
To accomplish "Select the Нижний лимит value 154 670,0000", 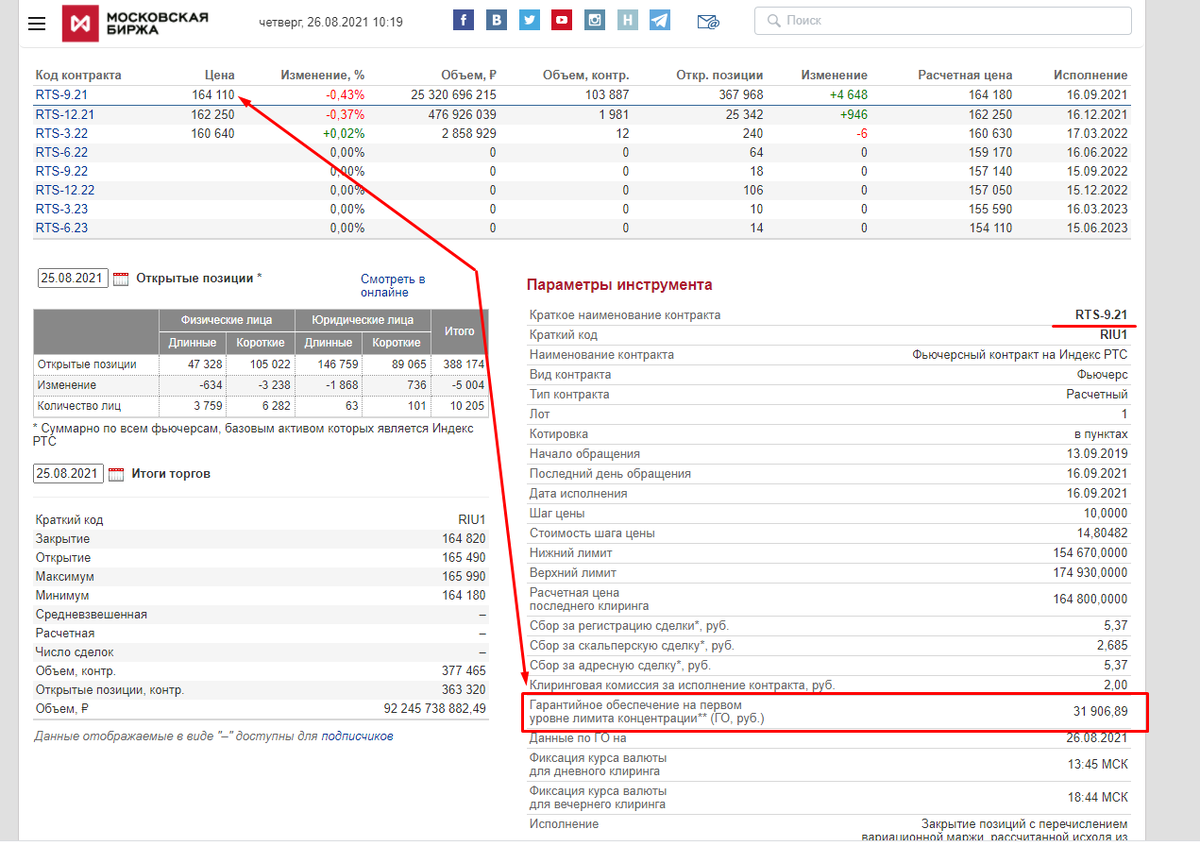I will [x=1089, y=553].
